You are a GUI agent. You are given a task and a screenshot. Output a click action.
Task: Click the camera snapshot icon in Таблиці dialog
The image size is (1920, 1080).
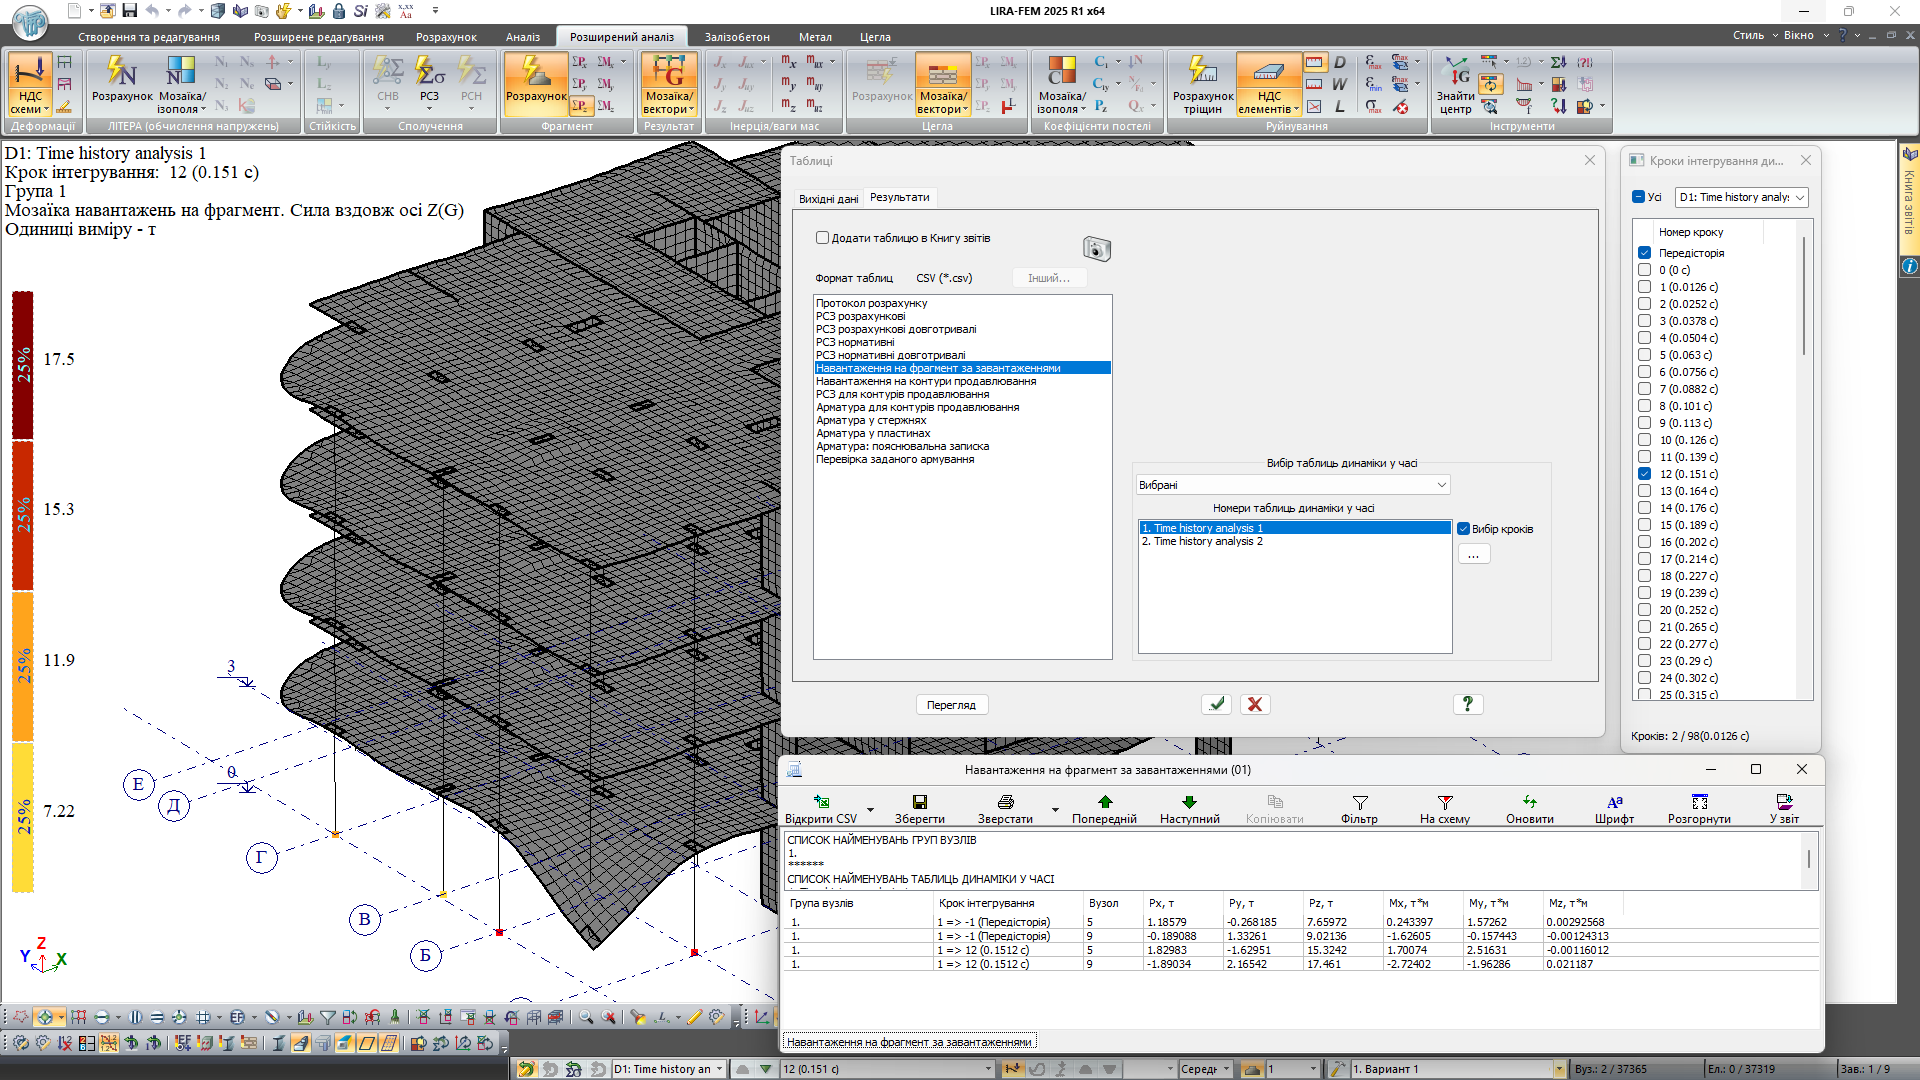click(x=1096, y=249)
